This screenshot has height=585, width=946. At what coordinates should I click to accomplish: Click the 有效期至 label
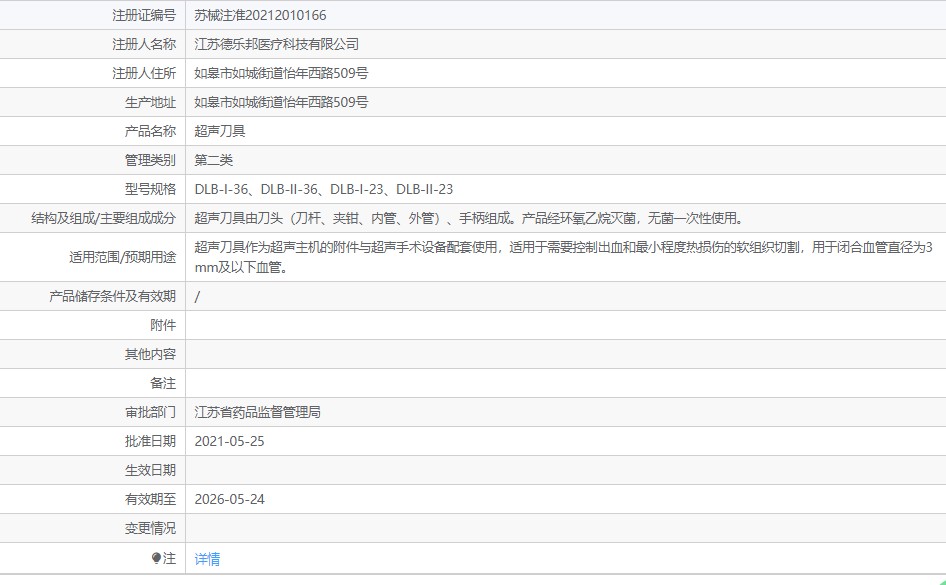point(150,499)
